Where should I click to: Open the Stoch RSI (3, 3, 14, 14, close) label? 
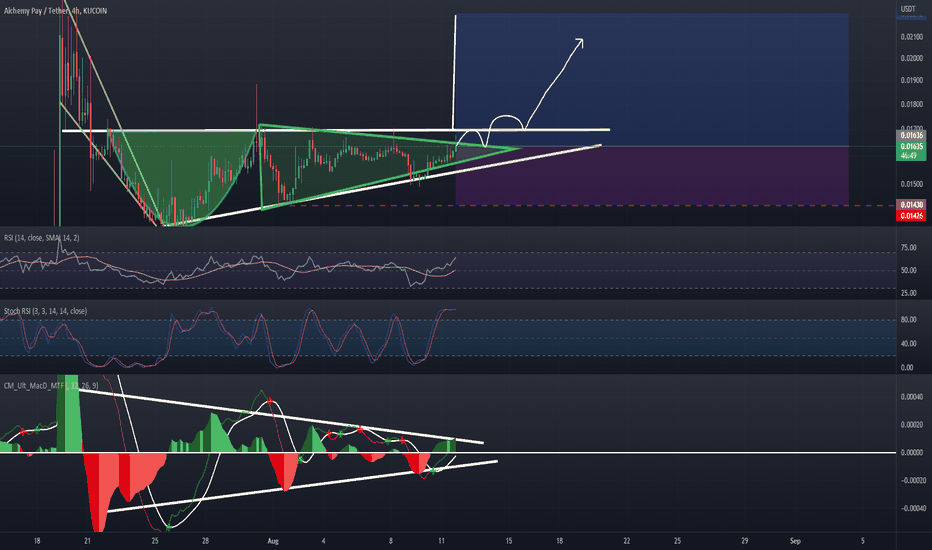click(x=45, y=311)
